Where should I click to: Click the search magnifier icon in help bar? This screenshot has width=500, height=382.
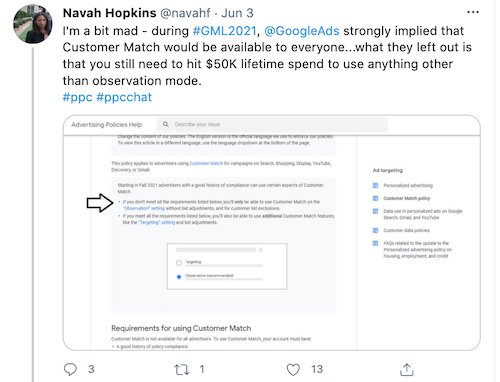click(166, 124)
